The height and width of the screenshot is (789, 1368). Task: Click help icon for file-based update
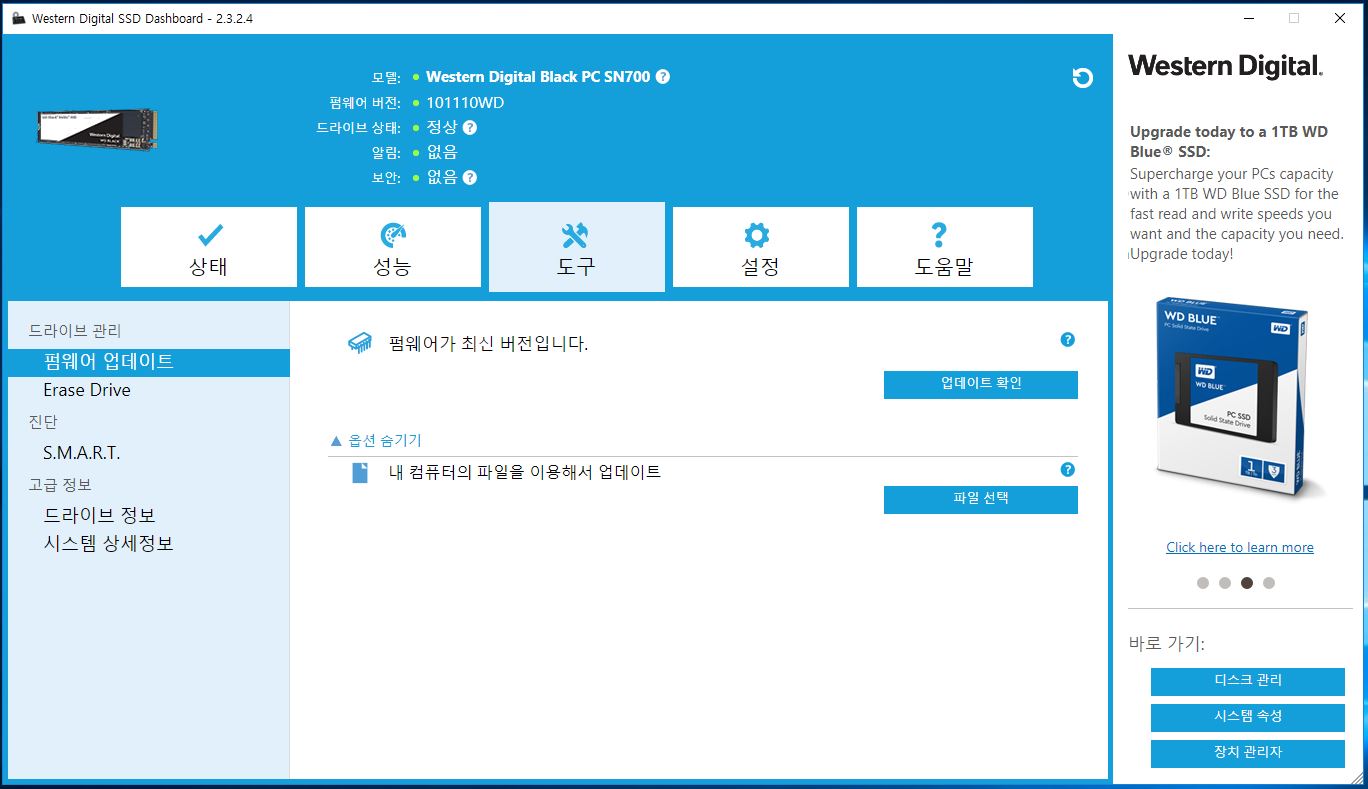click(1067, 470)
